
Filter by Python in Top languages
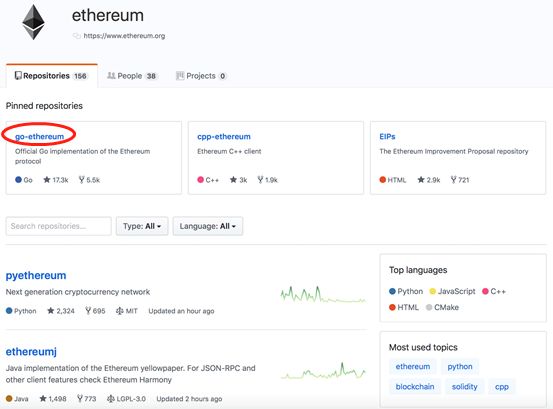pos(406,291)
